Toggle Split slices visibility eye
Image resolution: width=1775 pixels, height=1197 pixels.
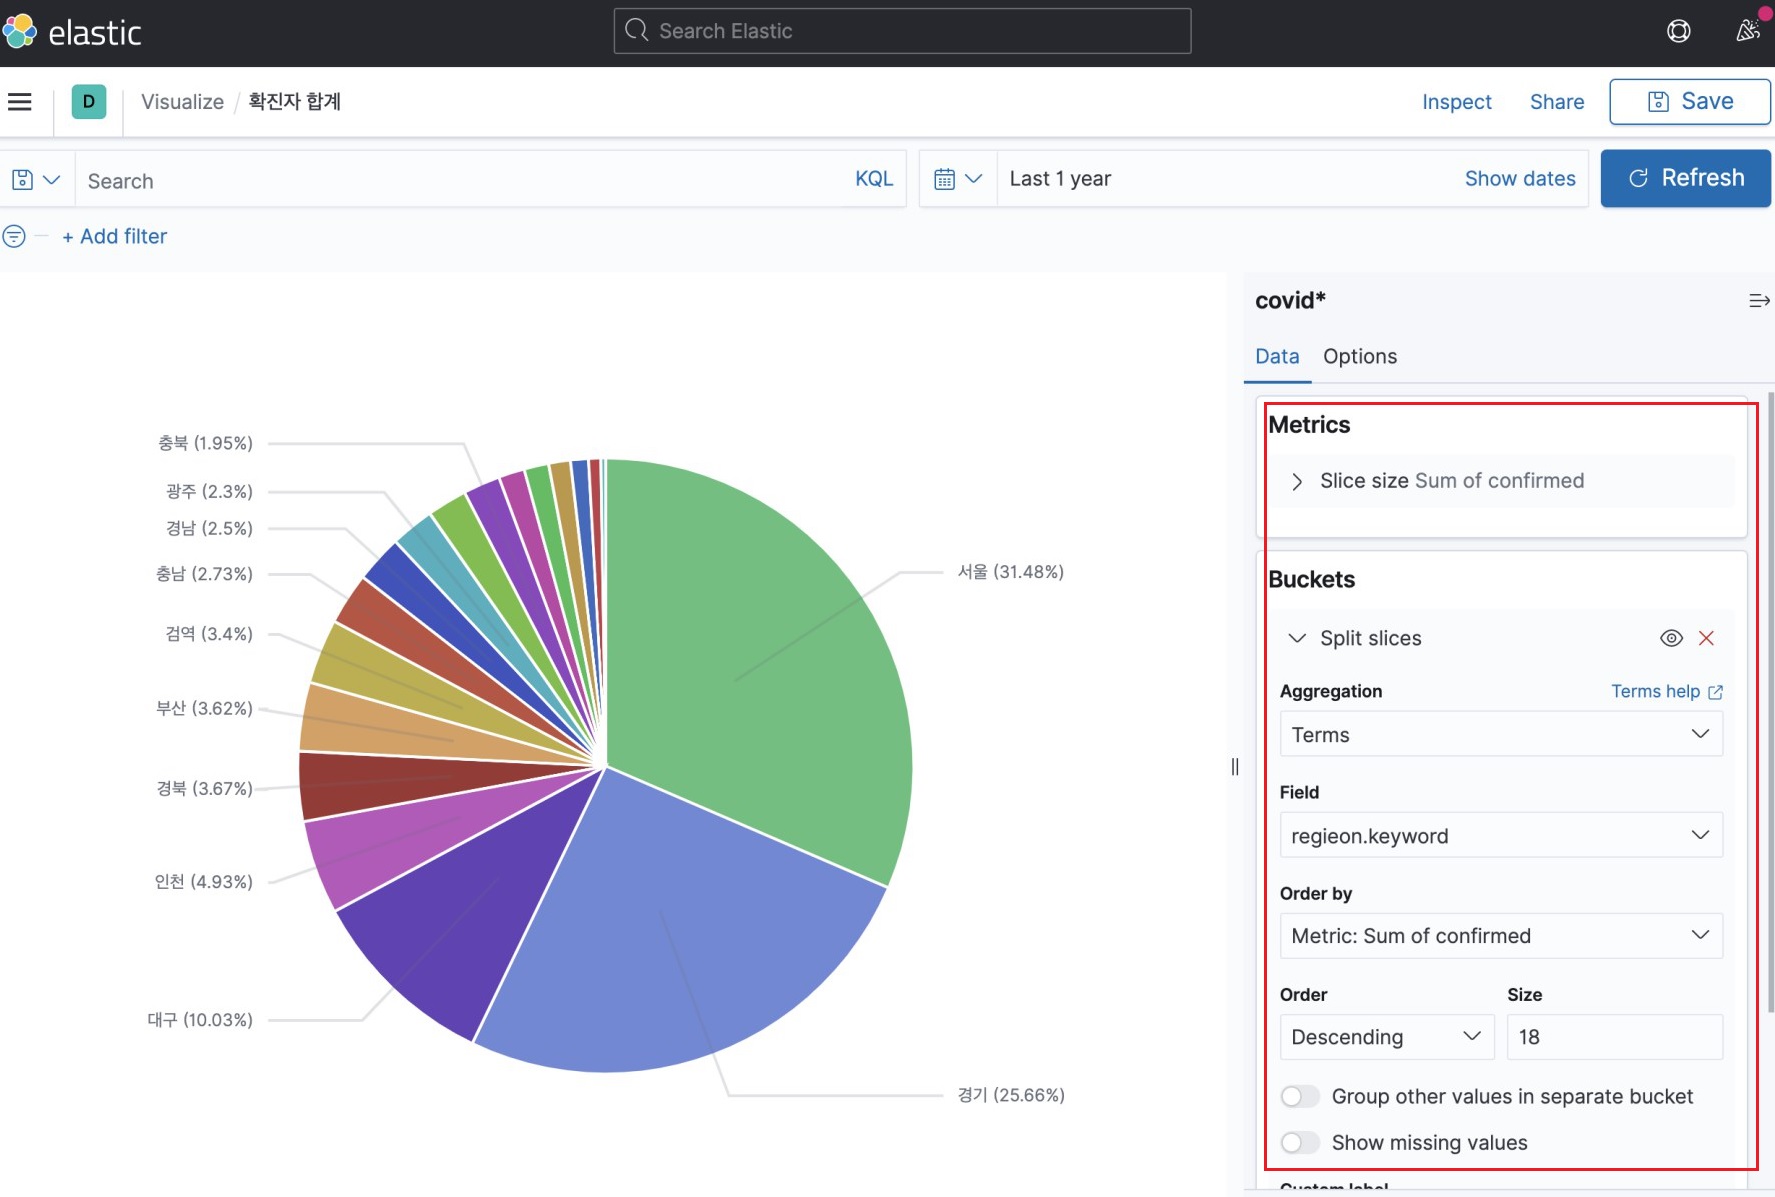click(1671, 638)
